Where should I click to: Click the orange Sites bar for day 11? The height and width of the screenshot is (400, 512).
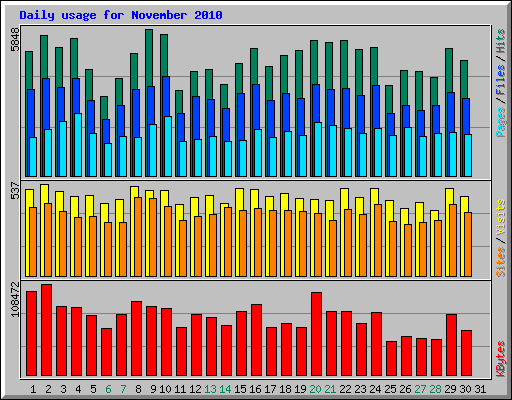coord(183,248)
